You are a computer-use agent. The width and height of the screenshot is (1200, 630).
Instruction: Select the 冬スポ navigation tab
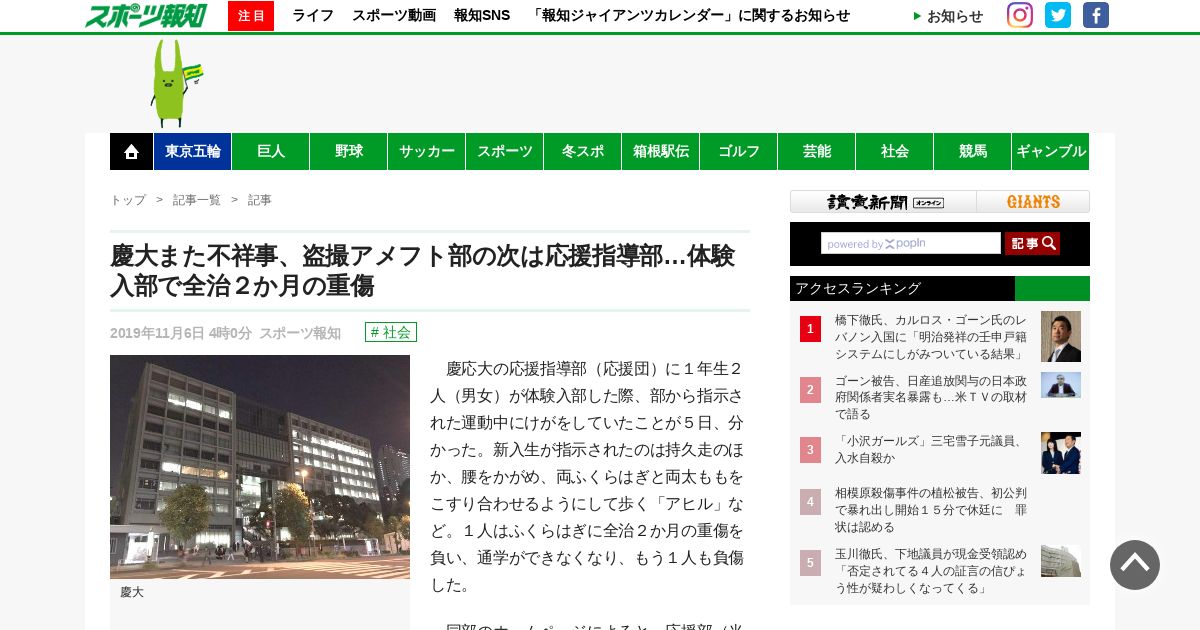coord(583,151)
